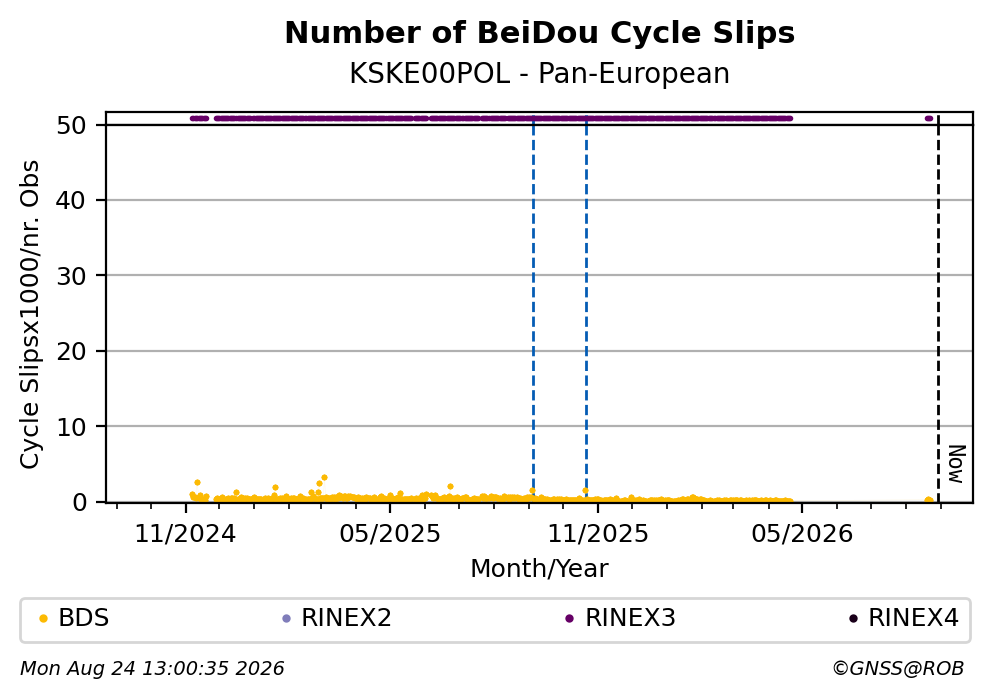This screenshot has width=993, height=699.
Task: Select the RINEX4 legend label
Action: click(913, 618)
